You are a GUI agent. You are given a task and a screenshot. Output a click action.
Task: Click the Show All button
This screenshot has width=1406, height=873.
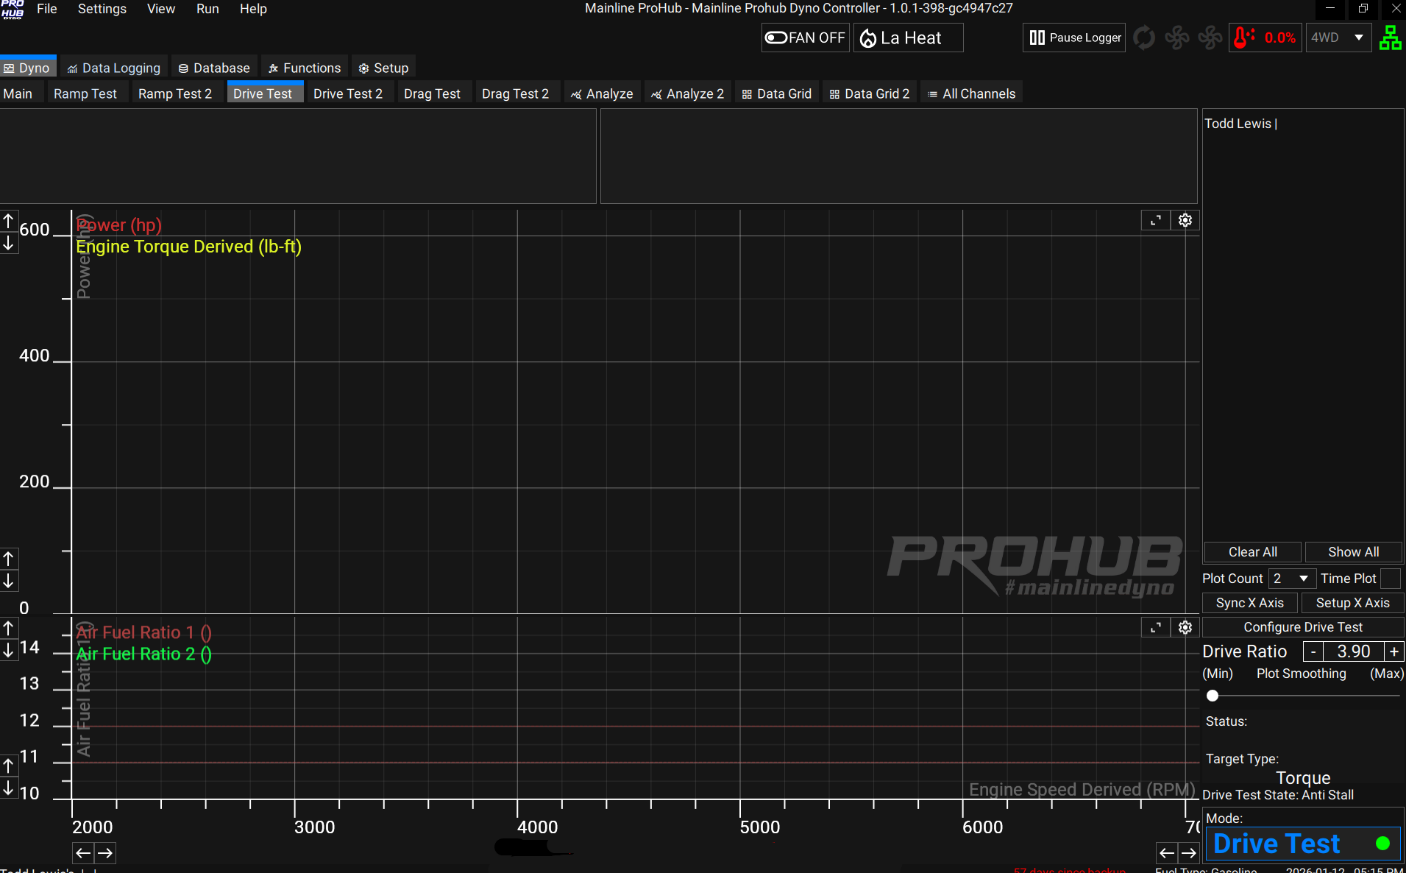coord(1354,552)
